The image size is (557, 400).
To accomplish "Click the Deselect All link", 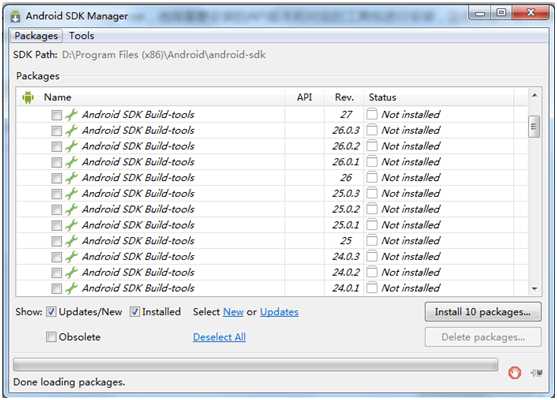I will tap(219, 337).
